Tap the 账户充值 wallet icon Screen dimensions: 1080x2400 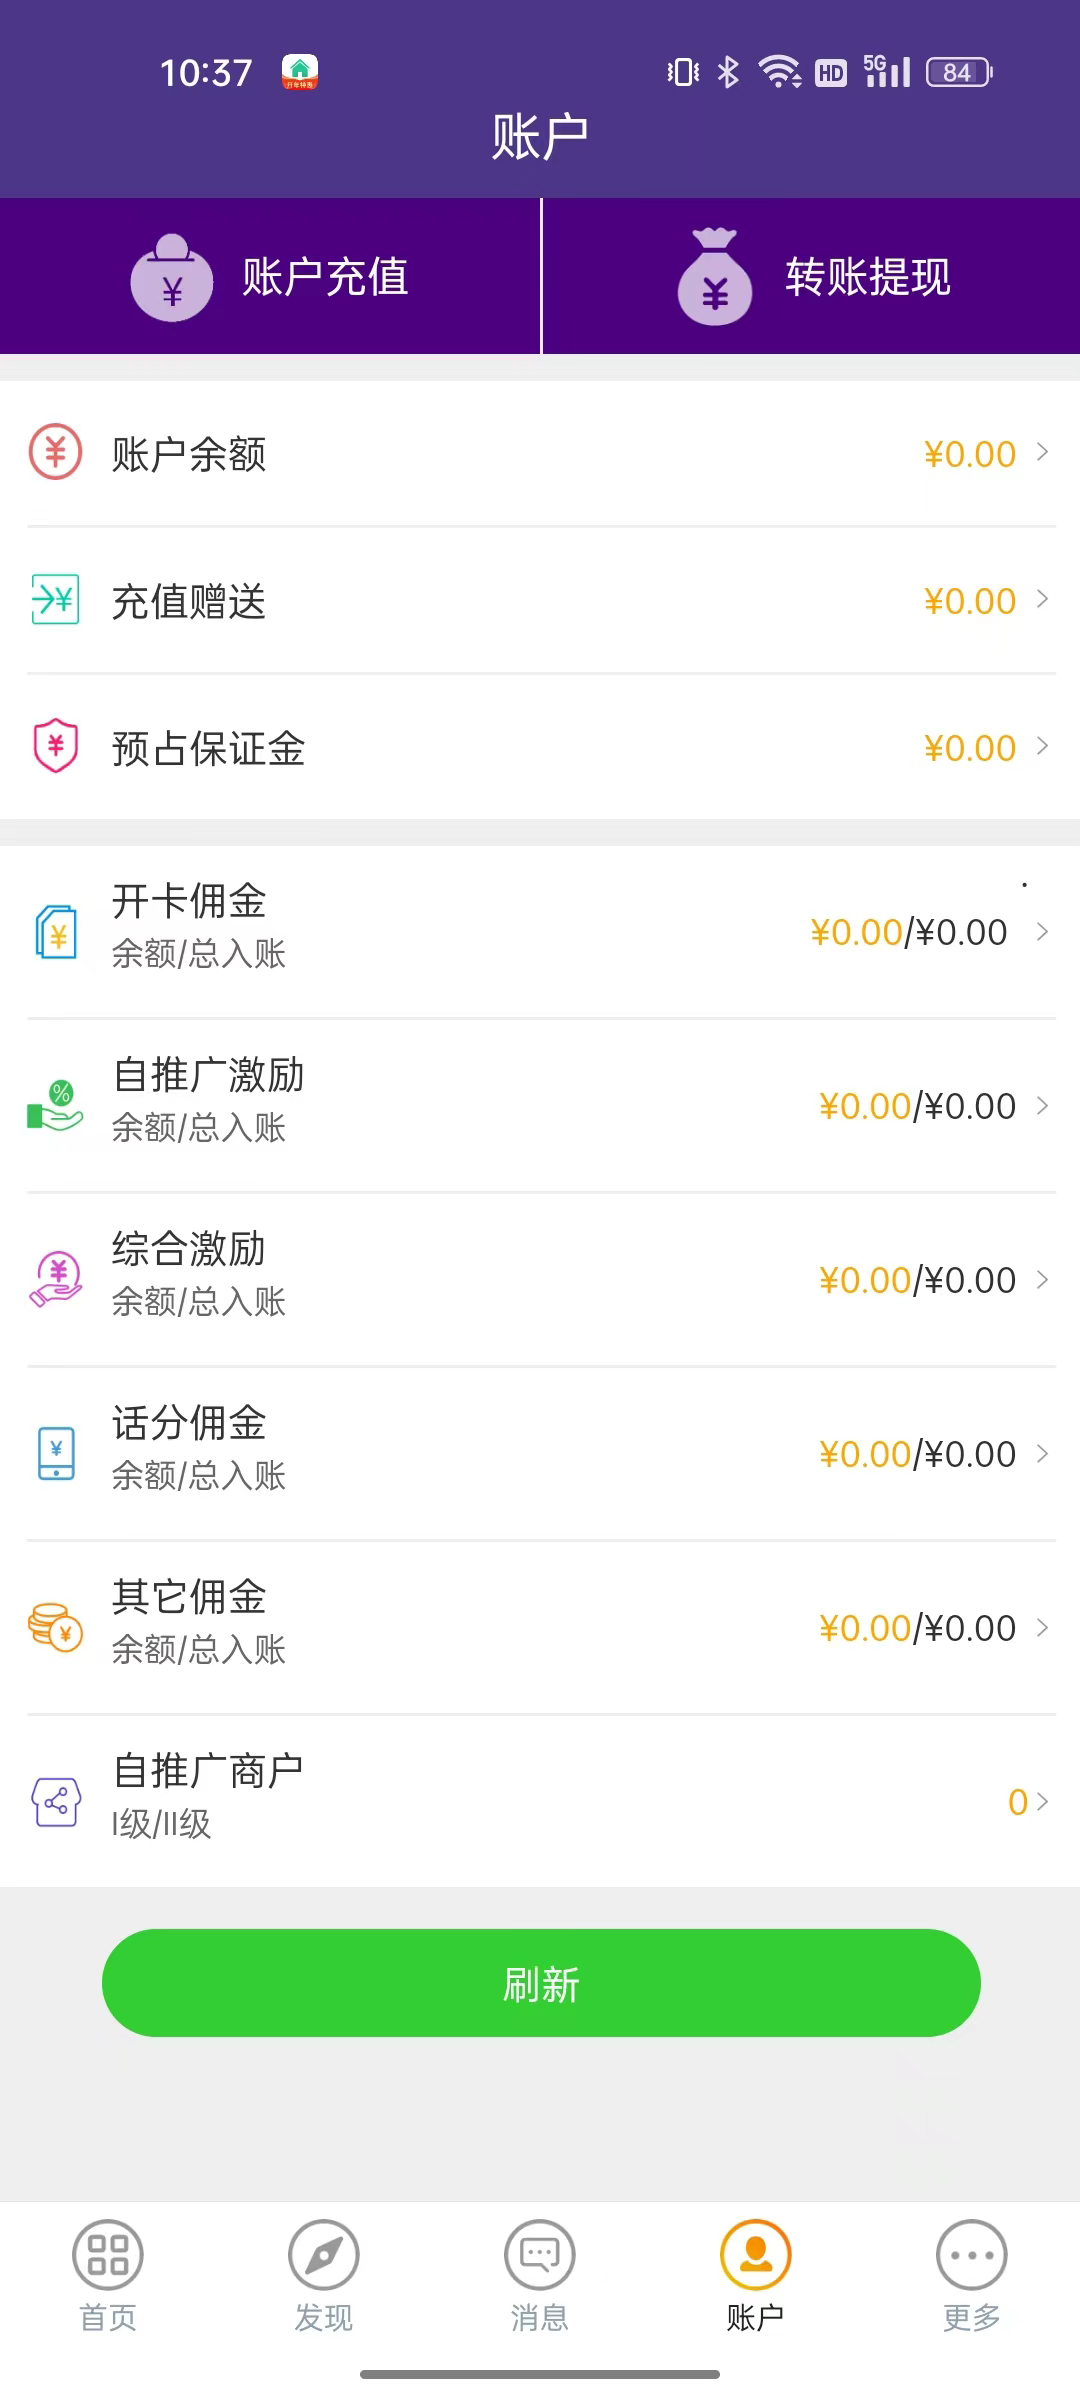click(172, 279)
